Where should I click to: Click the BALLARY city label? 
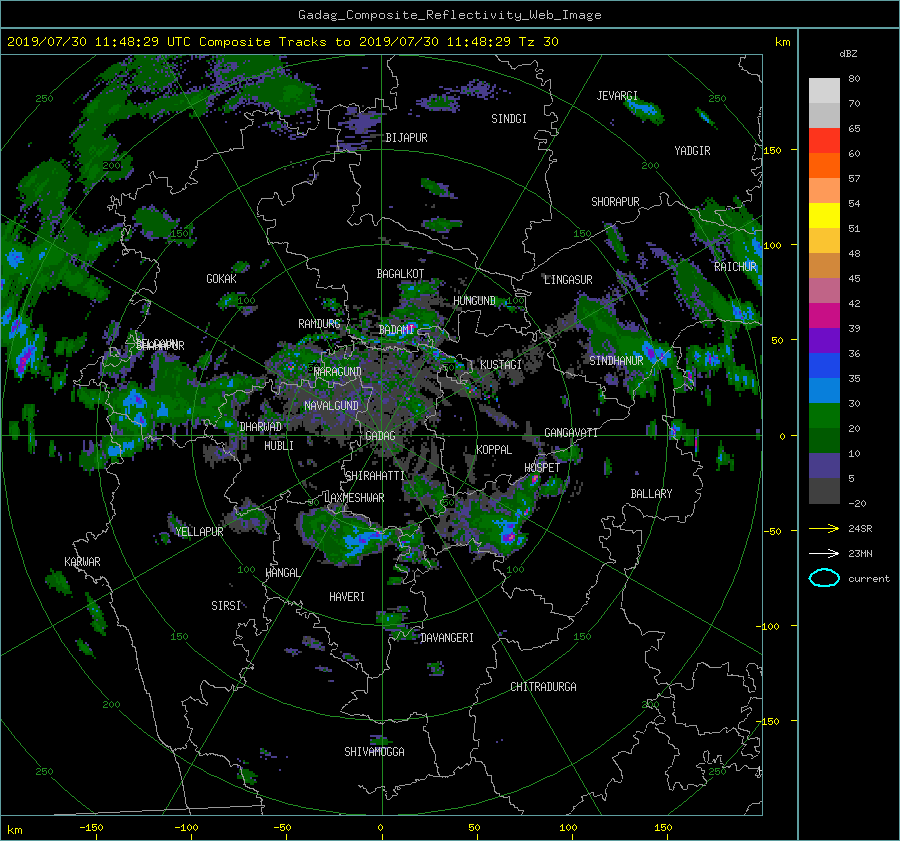[651, 494]
